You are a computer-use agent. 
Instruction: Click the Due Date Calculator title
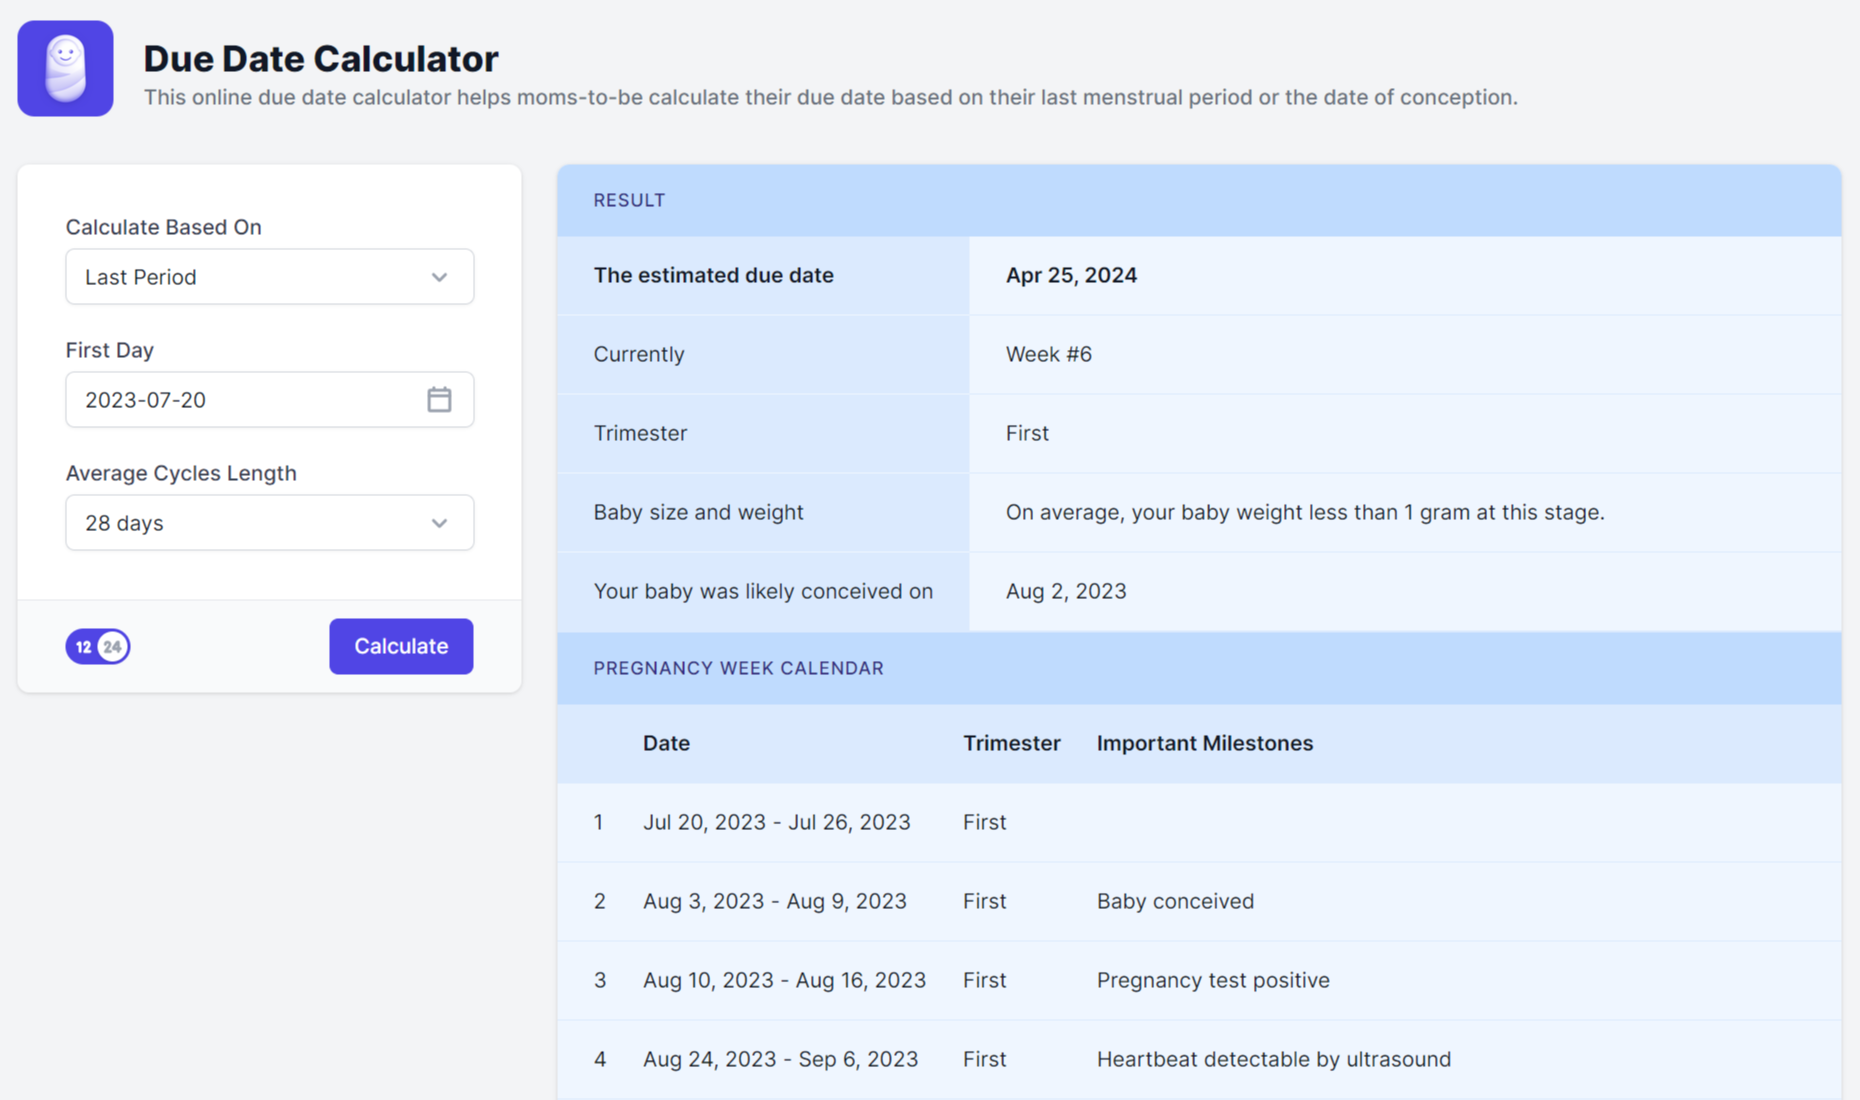click(320, 58)
